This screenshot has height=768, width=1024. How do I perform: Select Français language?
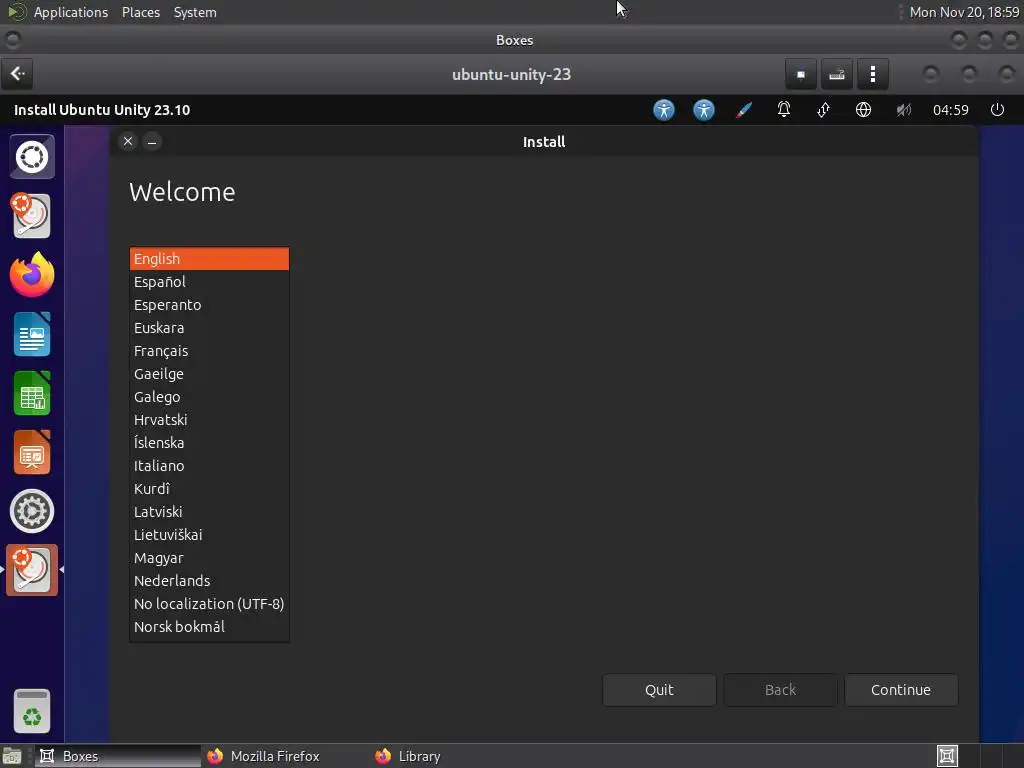[209, 351]
